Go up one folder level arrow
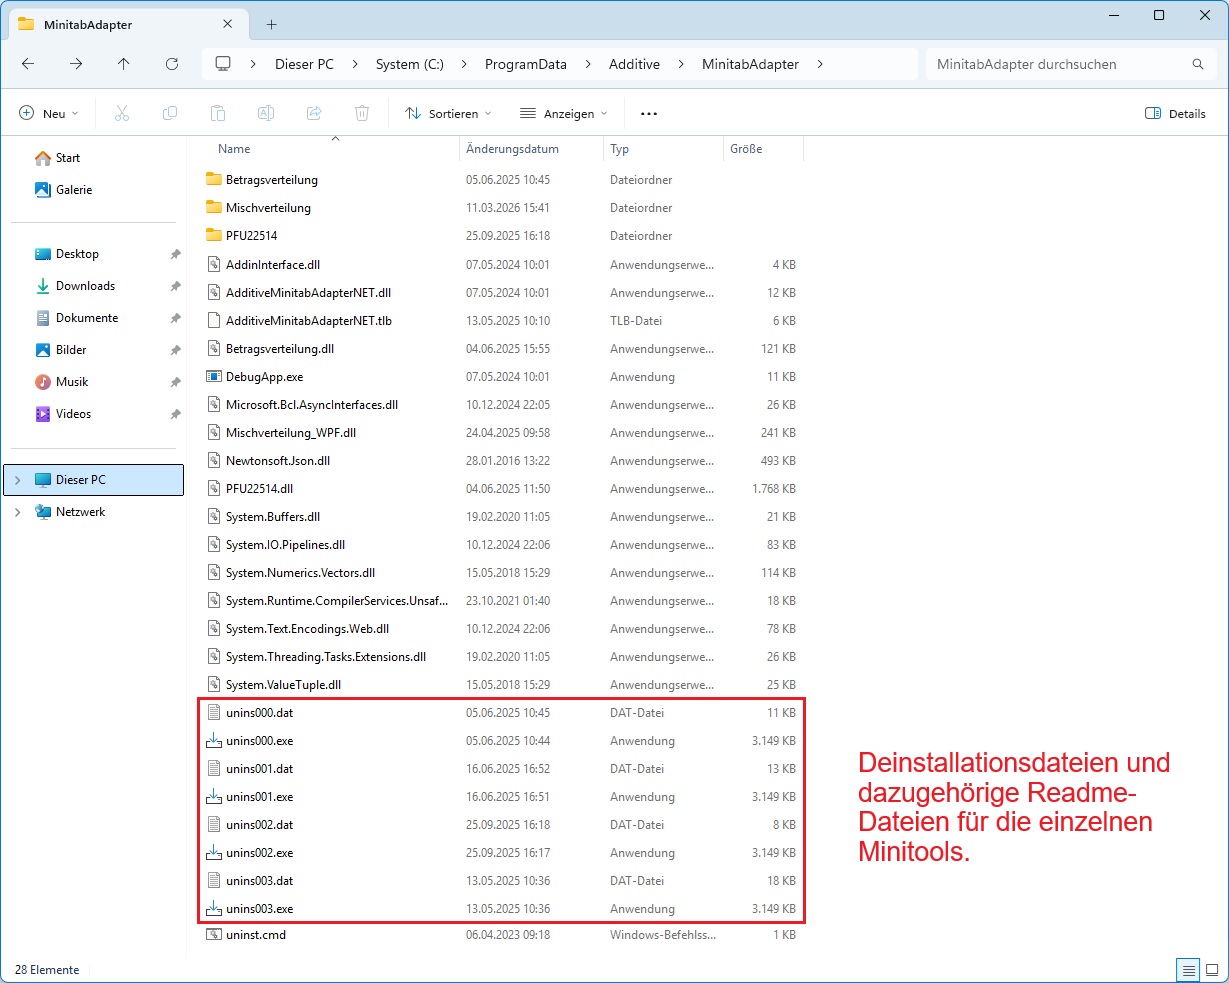 (123, 64)
